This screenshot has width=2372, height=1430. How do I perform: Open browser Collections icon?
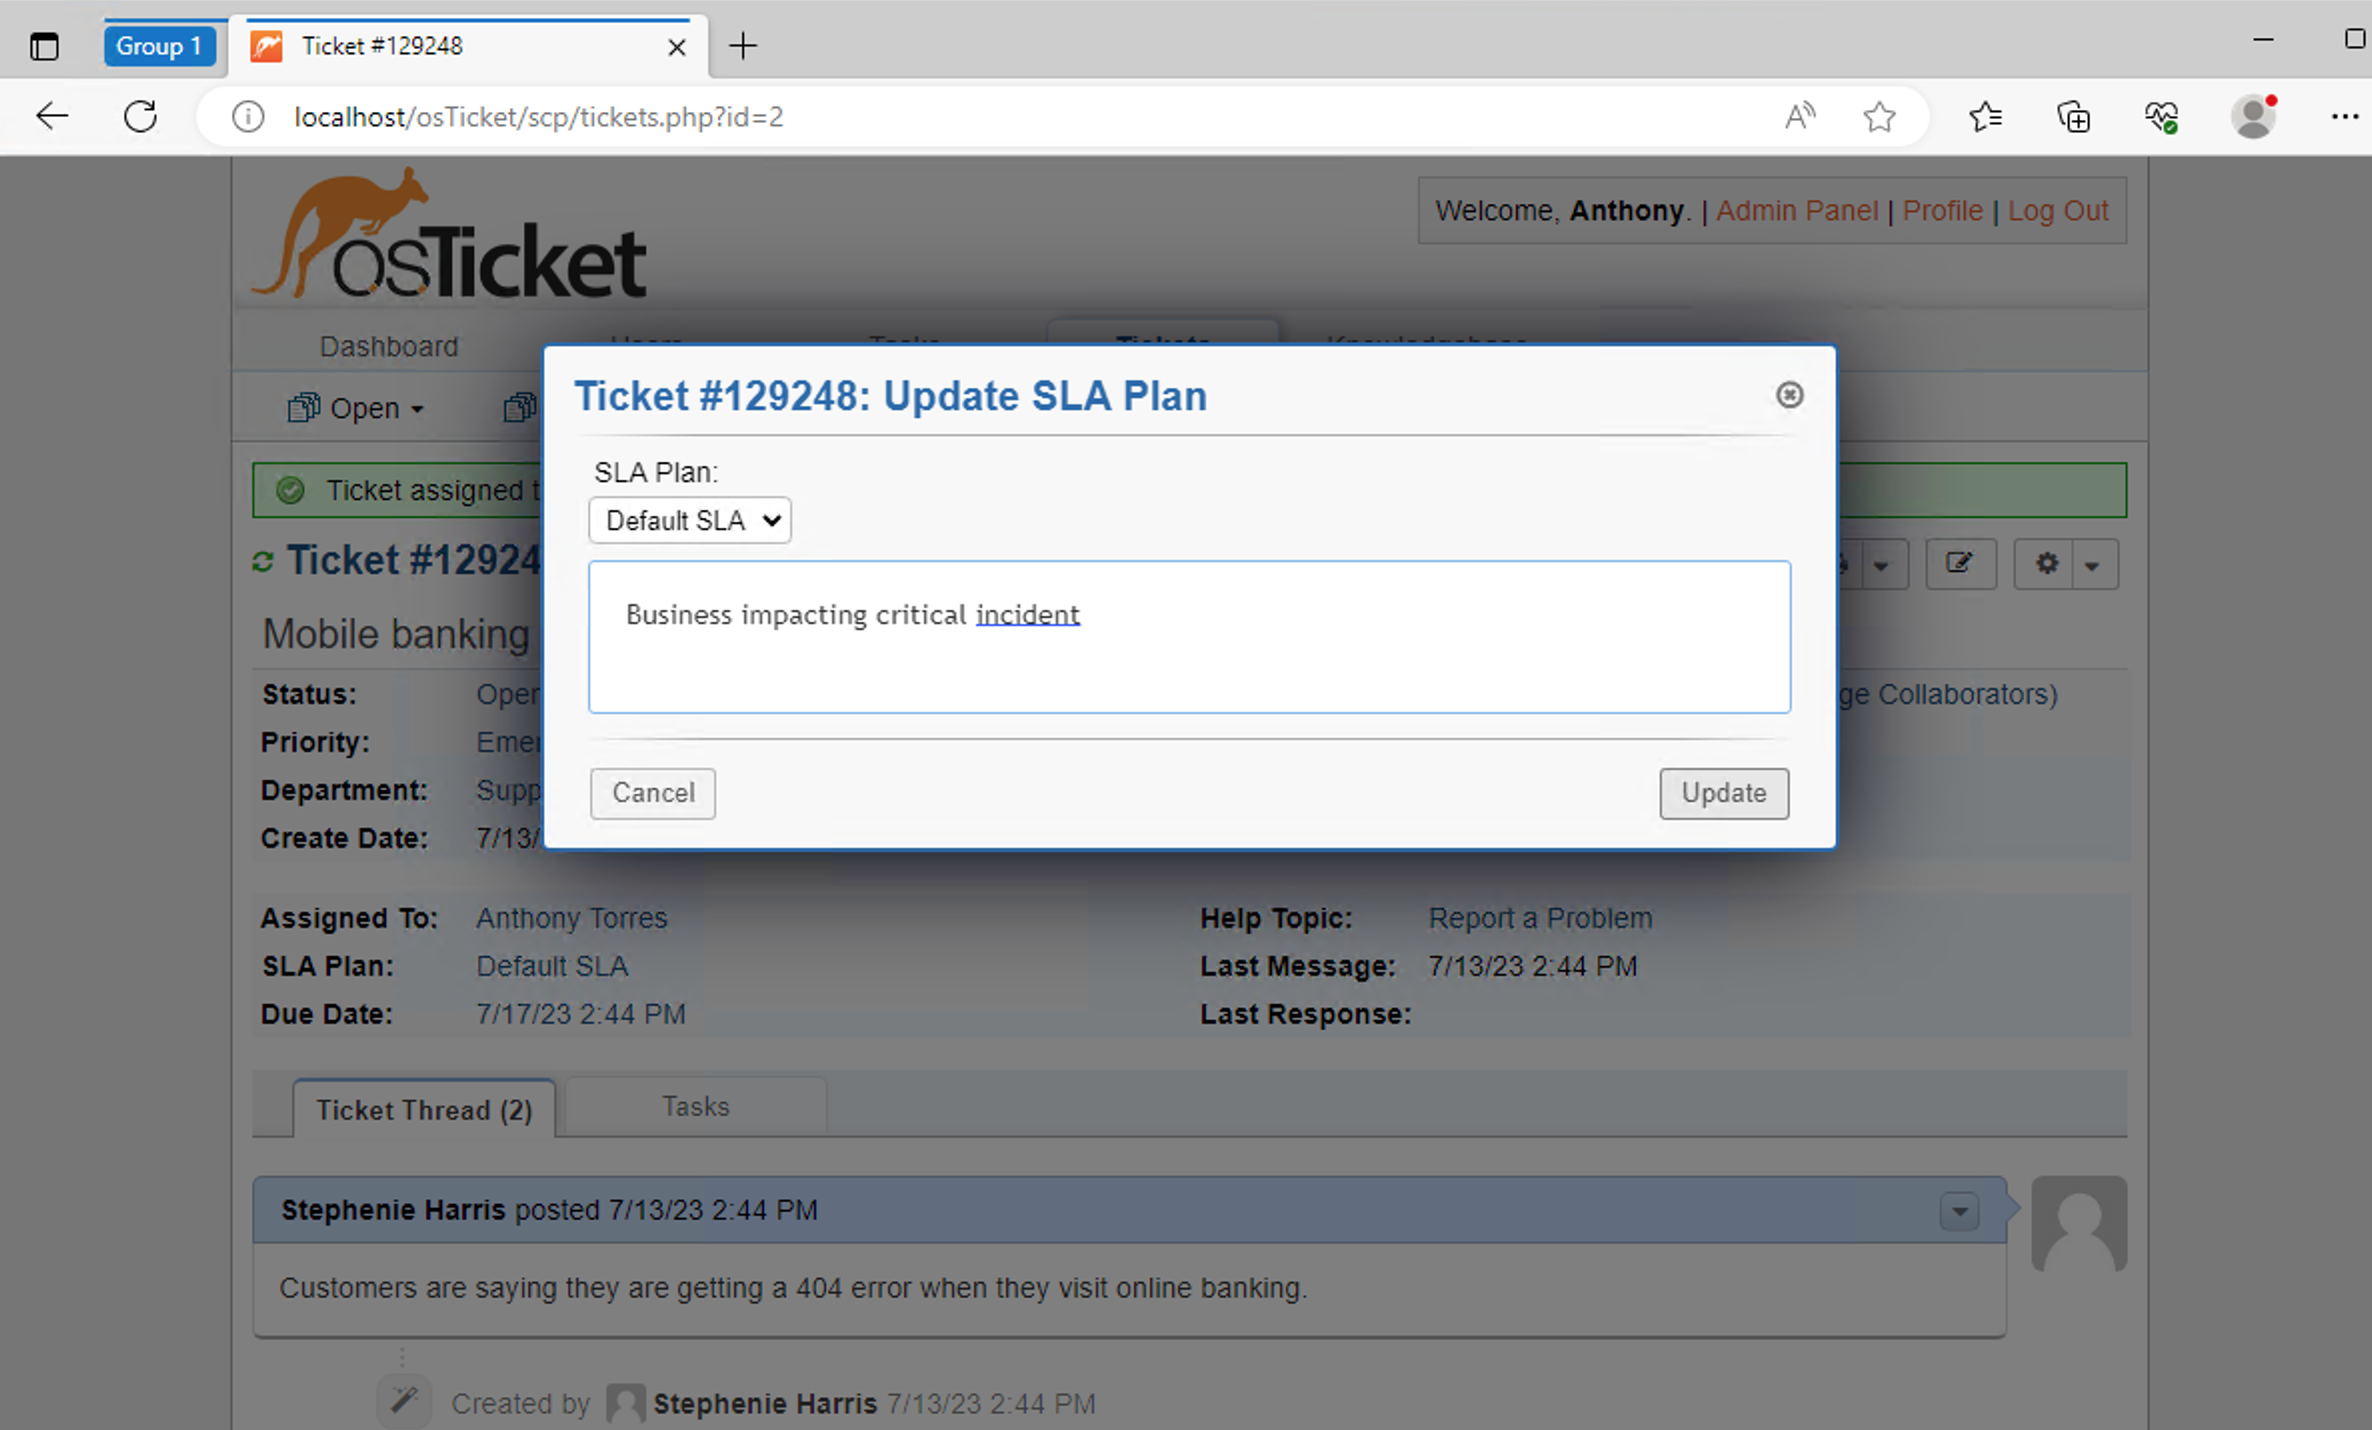point(2073,117)
